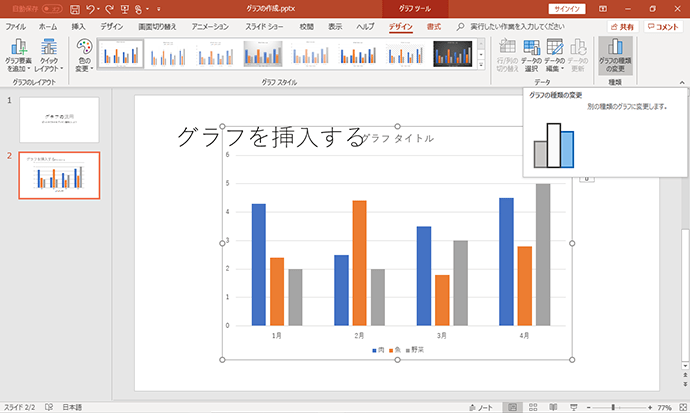This screenshot has width=690, height=413.
Task: Click the save icon in the title bar
Action: 75,9
